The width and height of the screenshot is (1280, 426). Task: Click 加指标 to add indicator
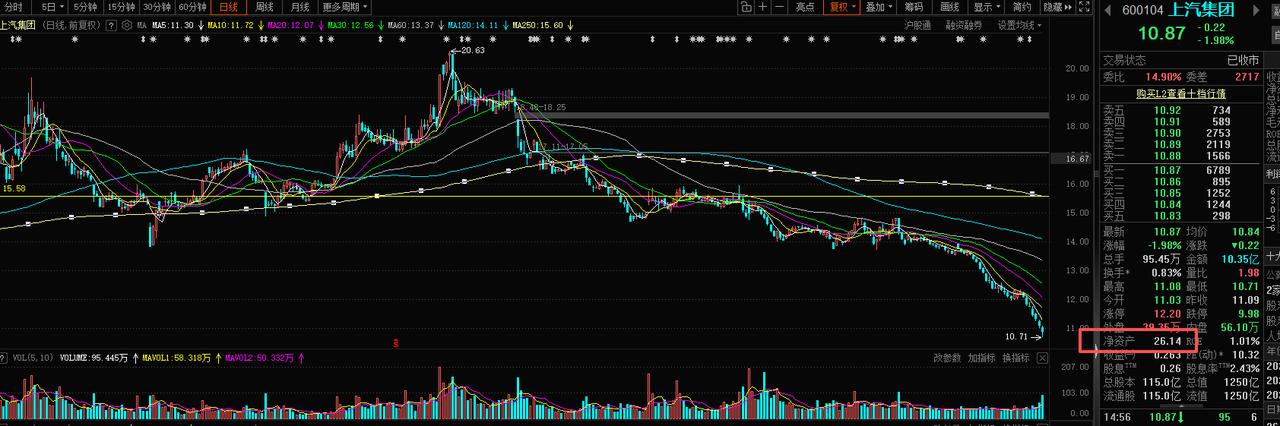[x=981, y=357]
